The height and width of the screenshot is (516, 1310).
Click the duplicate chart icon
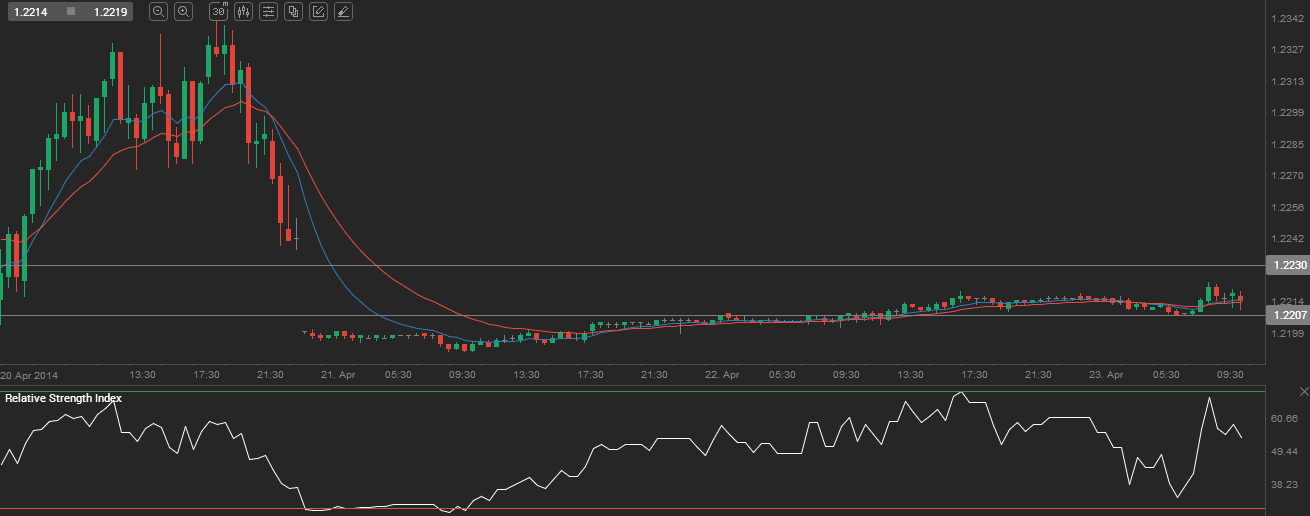pyautogui.click(x=293, y=12)
